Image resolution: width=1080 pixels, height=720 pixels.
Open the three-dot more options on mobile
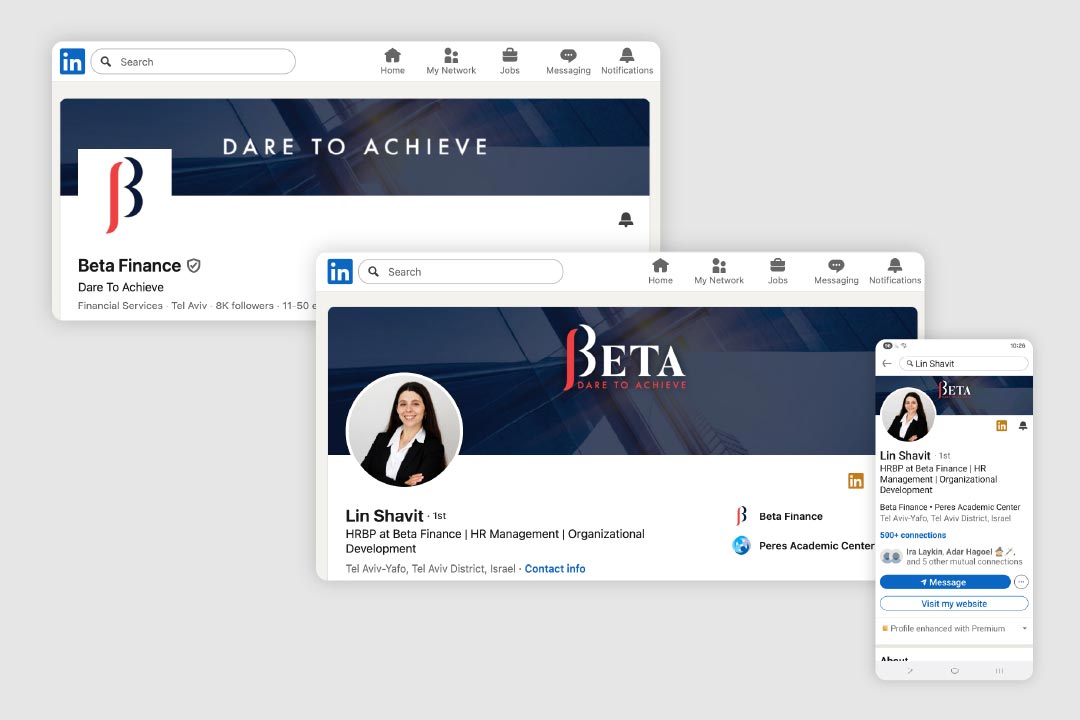click(1021, 582)
